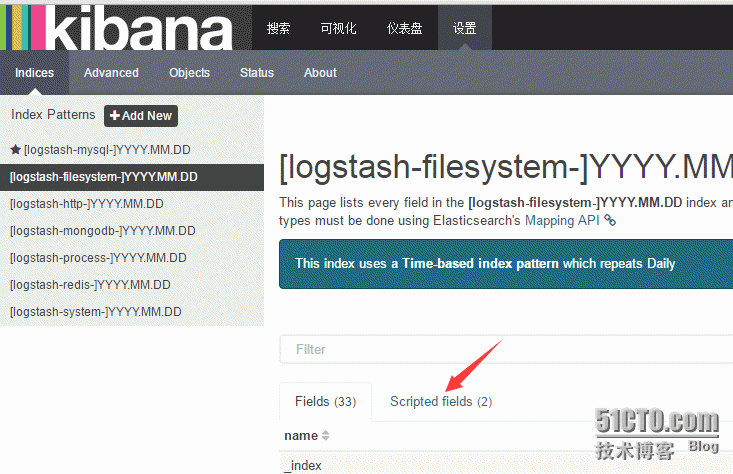Sort fields by the name column arrows

[325, 435]
